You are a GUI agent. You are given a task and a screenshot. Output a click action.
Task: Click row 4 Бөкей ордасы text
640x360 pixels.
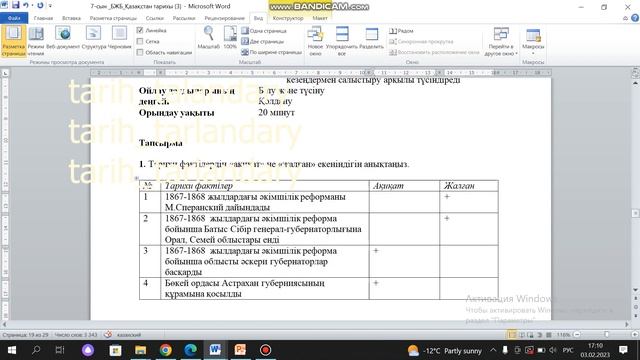point(244,288)
